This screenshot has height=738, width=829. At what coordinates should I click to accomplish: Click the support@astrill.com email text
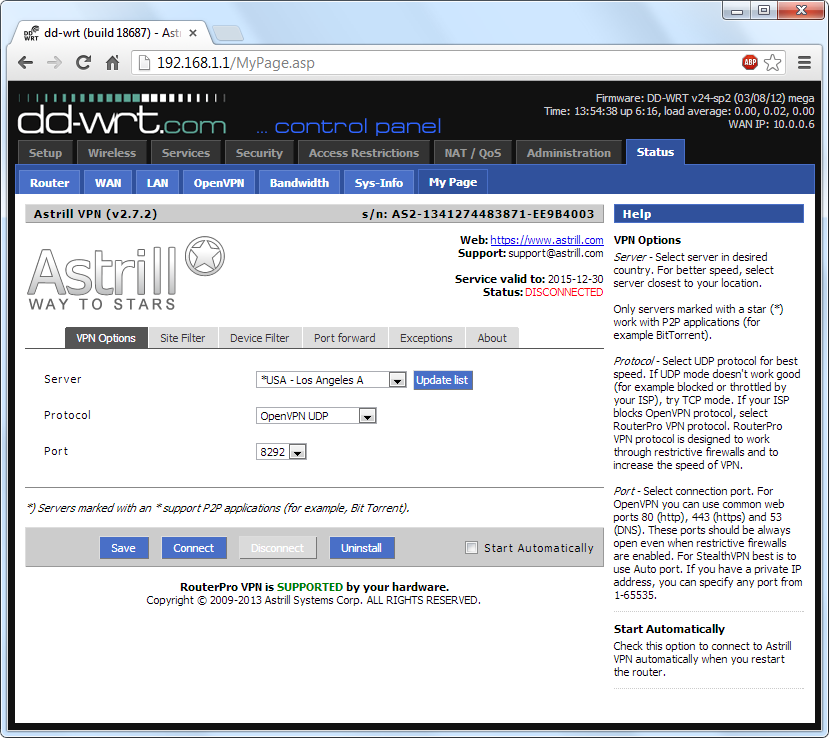pyautogui.click(x=556, y=253)
